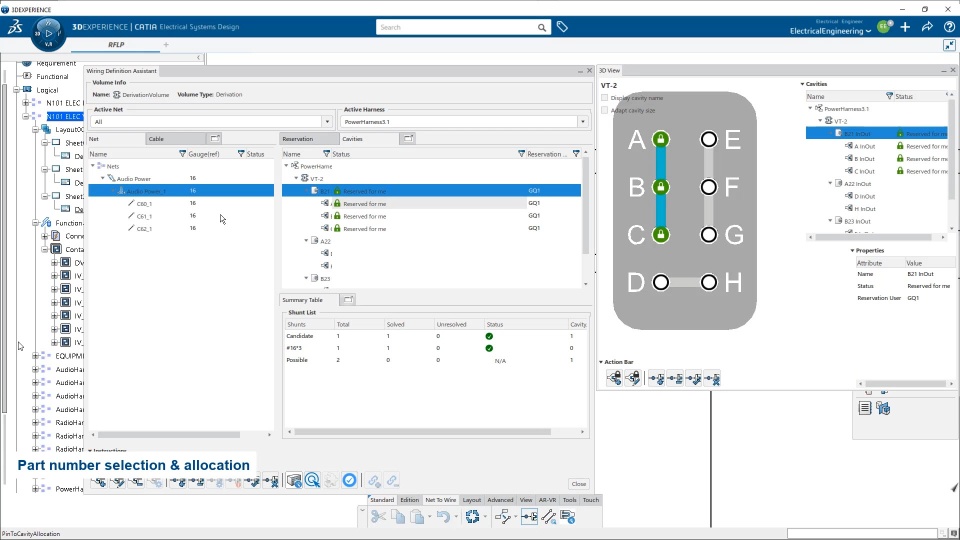Click the Cut scissors icon
Viewport: 960px width, 540px height.
(378, 517)
